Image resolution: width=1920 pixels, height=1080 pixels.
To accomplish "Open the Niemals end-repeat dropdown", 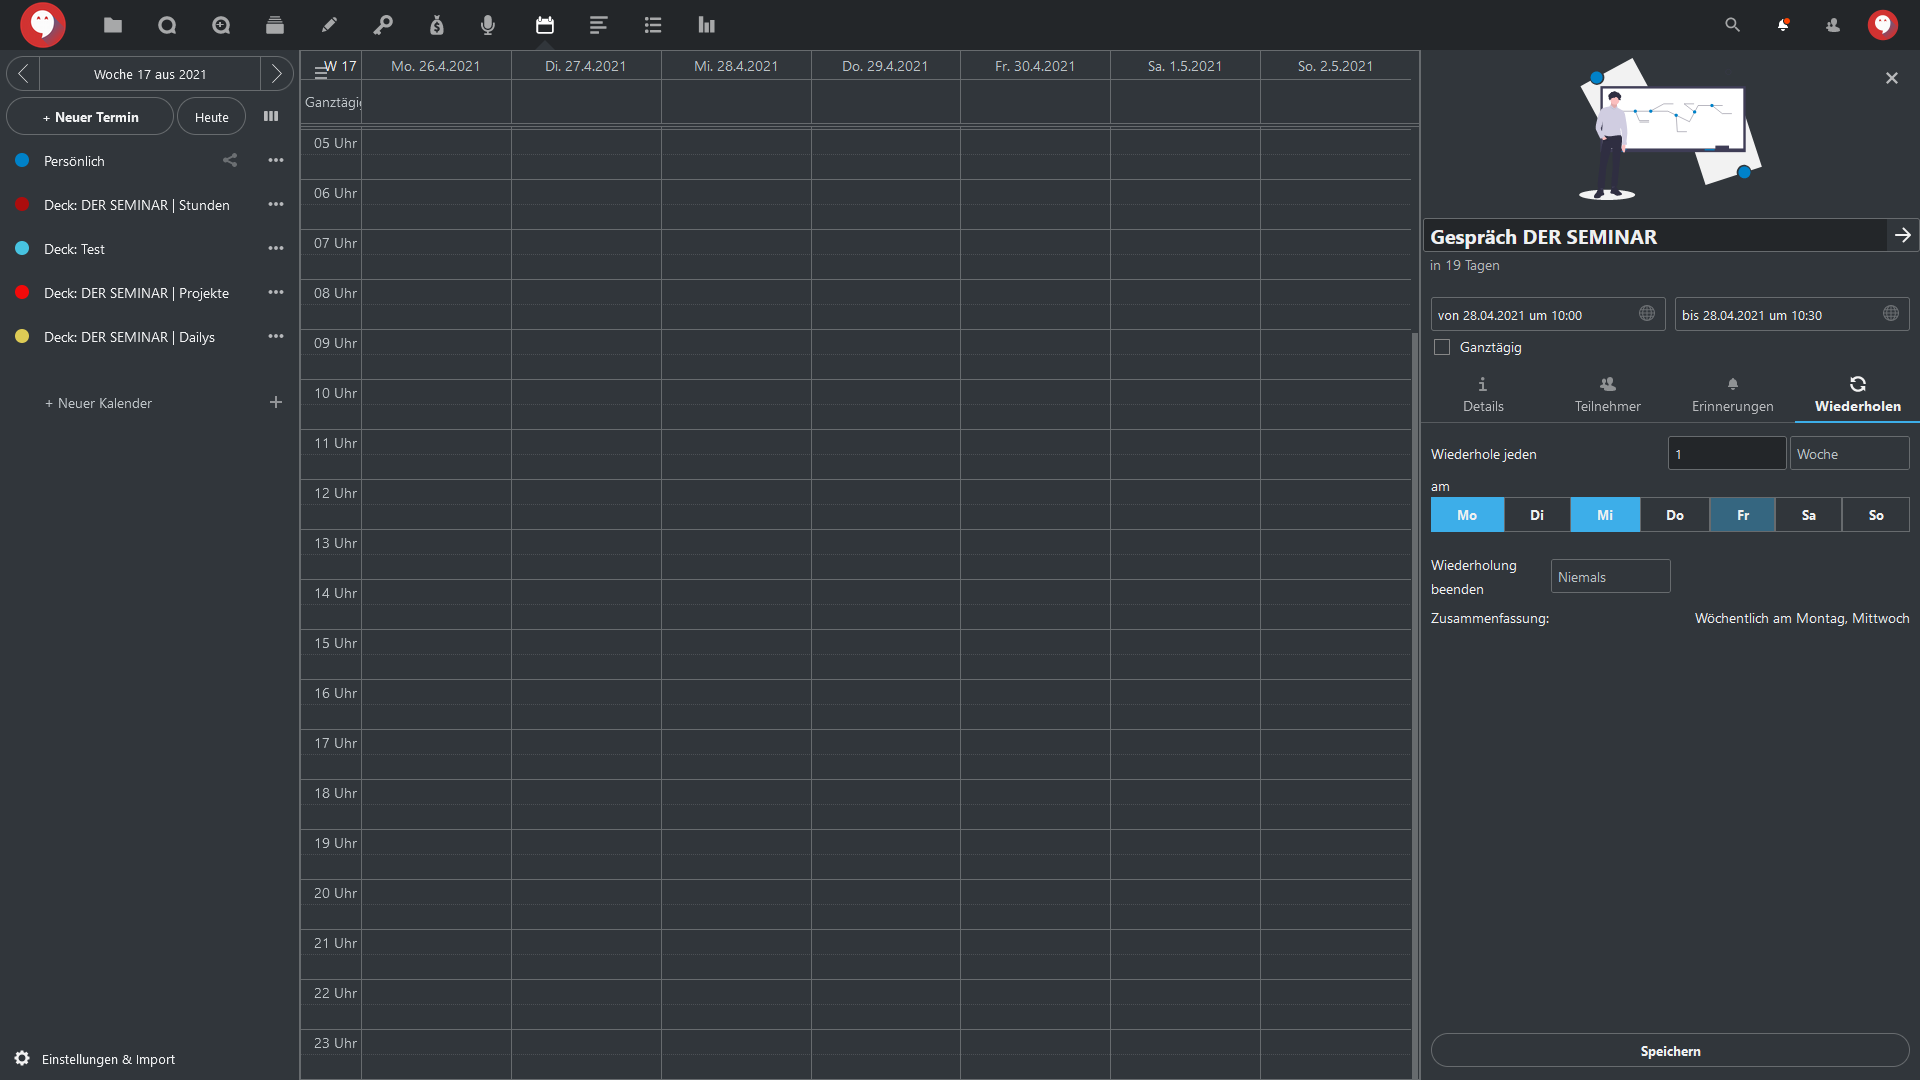I will pos(1609,577).
